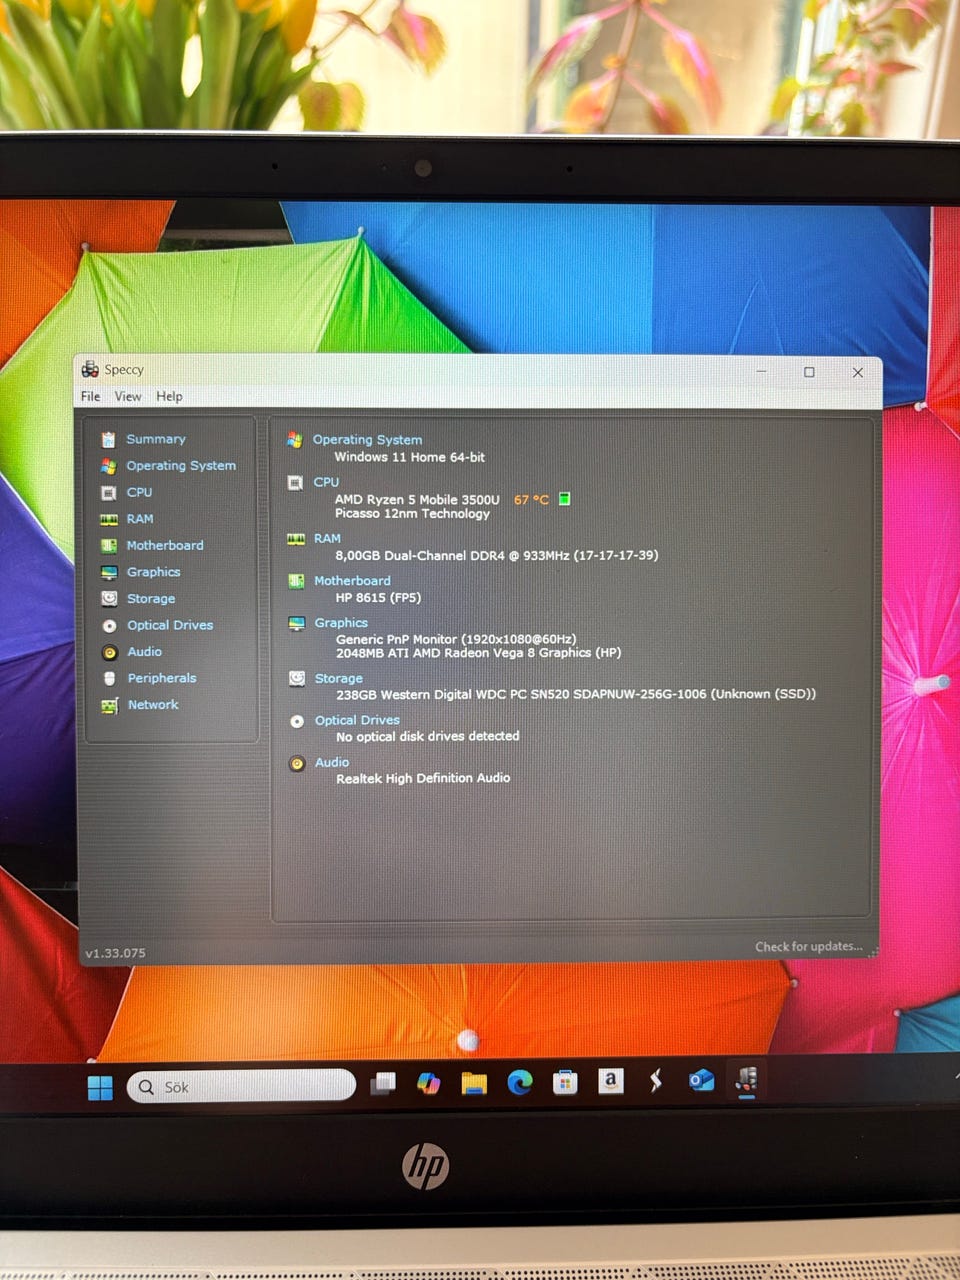
Task: Click the RAM module icon in the sidebar
Action: pyautogui.click(x=108, y=519)
